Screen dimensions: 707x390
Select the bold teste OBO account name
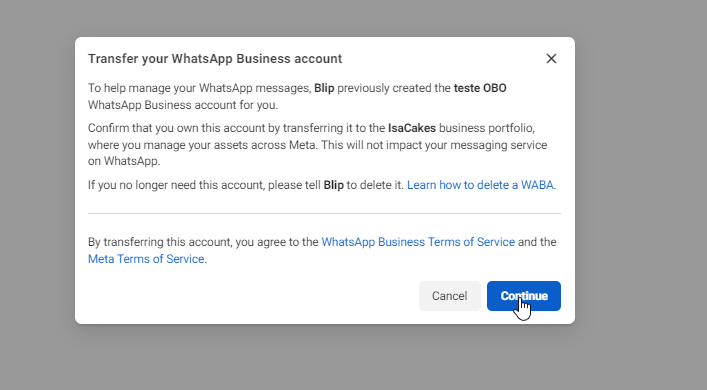coord(480,88)
